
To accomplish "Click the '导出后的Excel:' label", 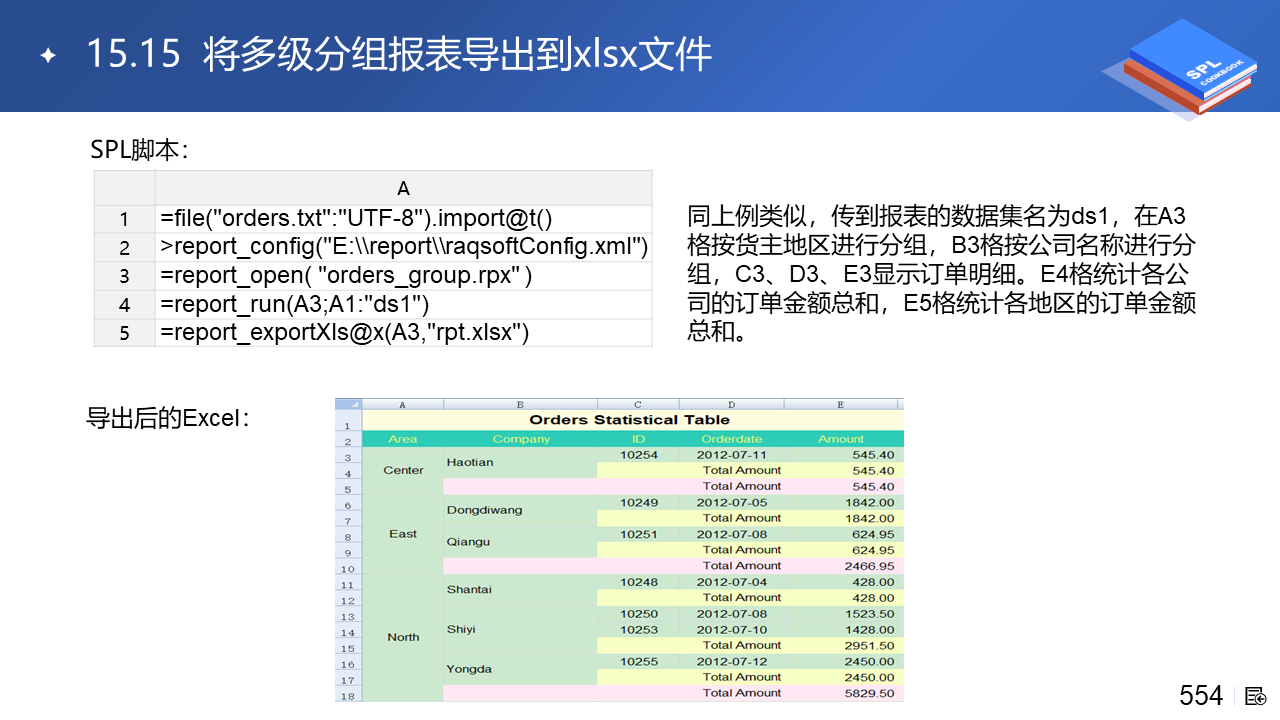I will (167, 418).
